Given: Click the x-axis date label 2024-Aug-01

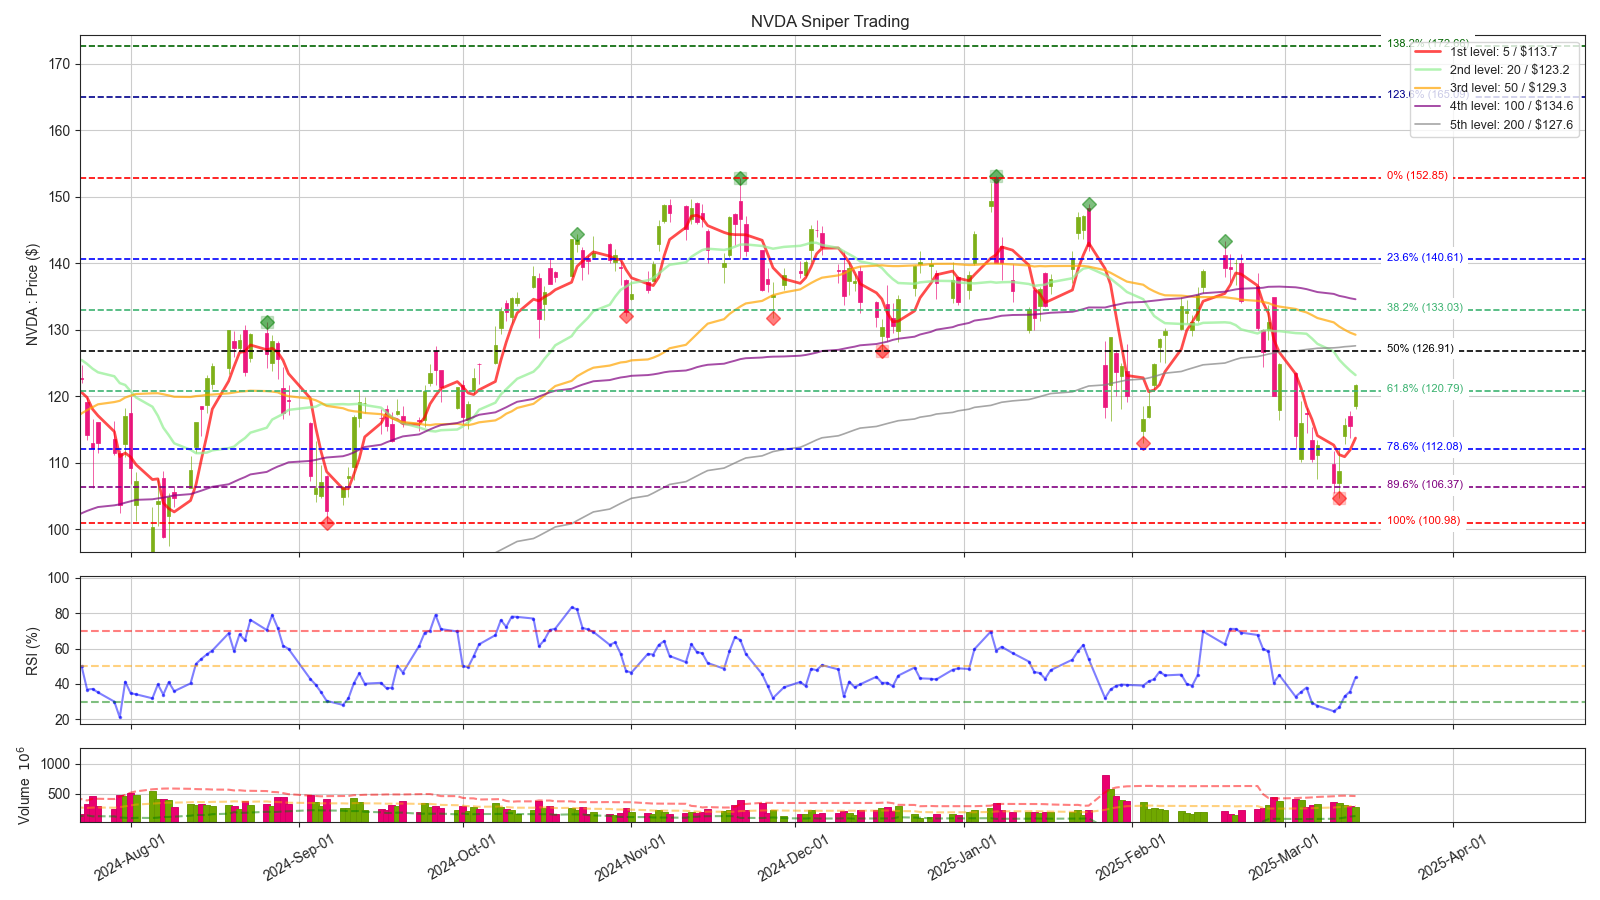Looking at the screenshot, I should (x=129, y=857).
